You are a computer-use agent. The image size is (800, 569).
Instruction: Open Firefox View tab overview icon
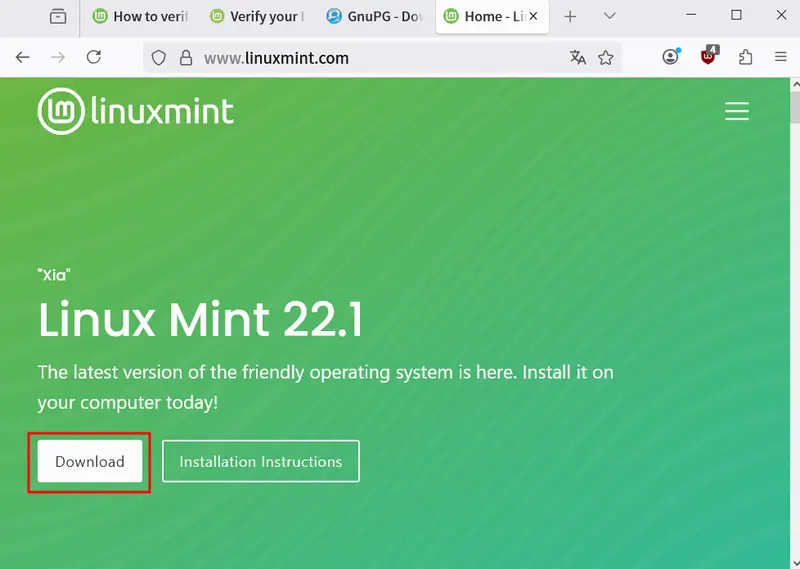point(58,16)
